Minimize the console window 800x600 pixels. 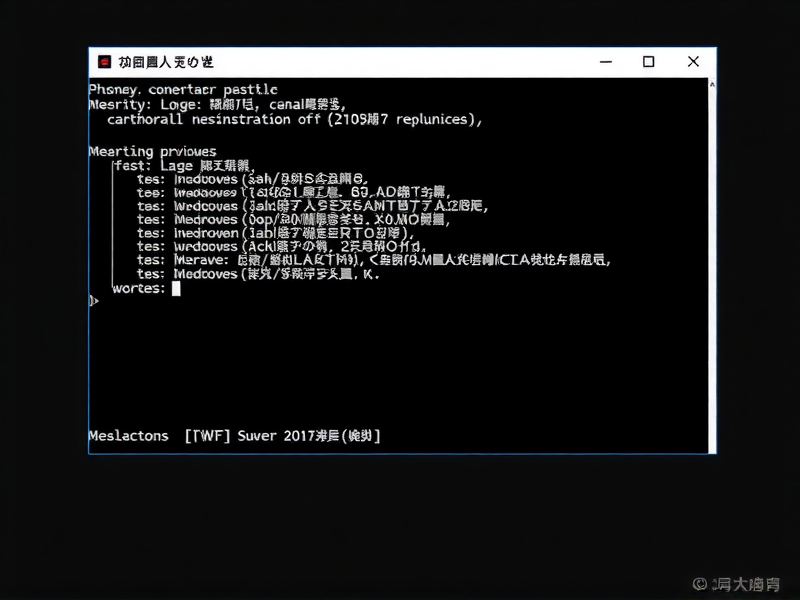pos(605,61)
